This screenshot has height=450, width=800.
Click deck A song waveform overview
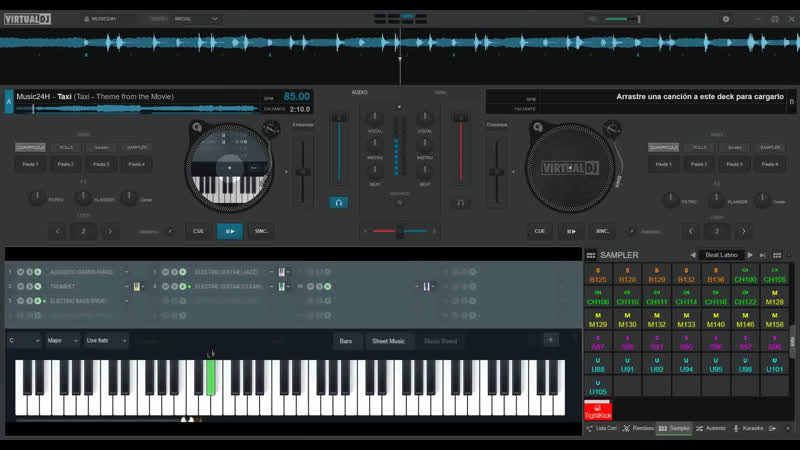point(137,109)
